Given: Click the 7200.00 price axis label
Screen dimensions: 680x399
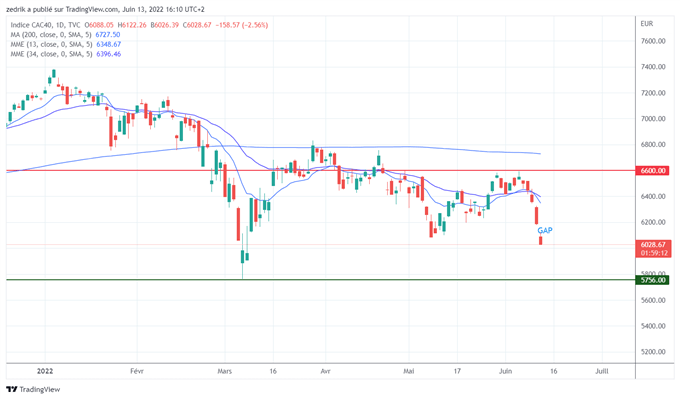Looking at the screenshot, I should coord(653,93).
